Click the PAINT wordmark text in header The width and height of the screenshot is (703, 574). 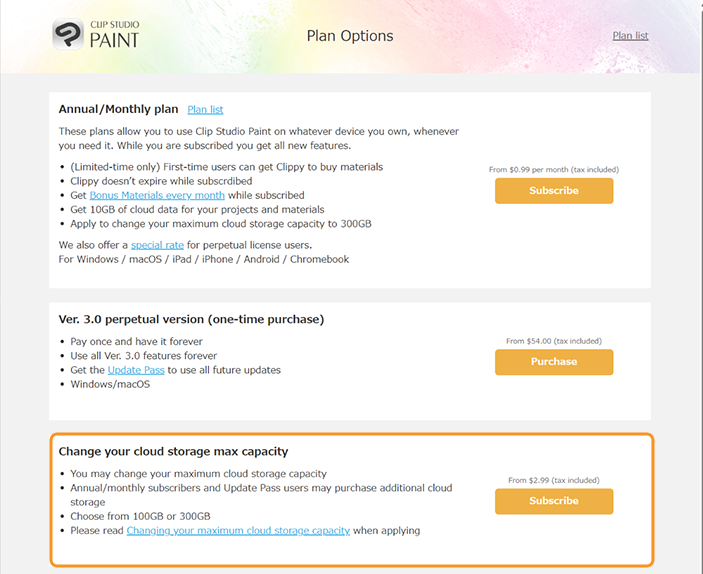click(115, 40)
